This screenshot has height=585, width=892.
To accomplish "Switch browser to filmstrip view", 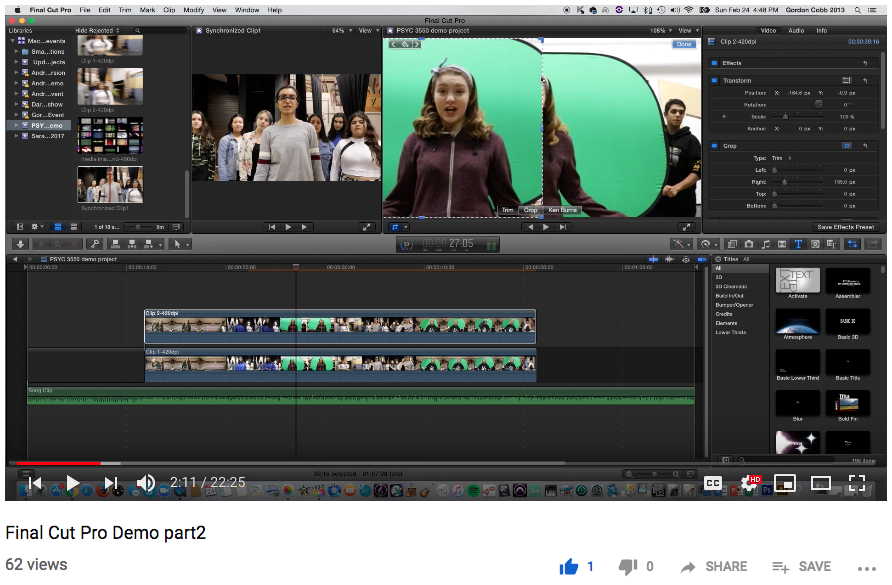I will point(57,227).
